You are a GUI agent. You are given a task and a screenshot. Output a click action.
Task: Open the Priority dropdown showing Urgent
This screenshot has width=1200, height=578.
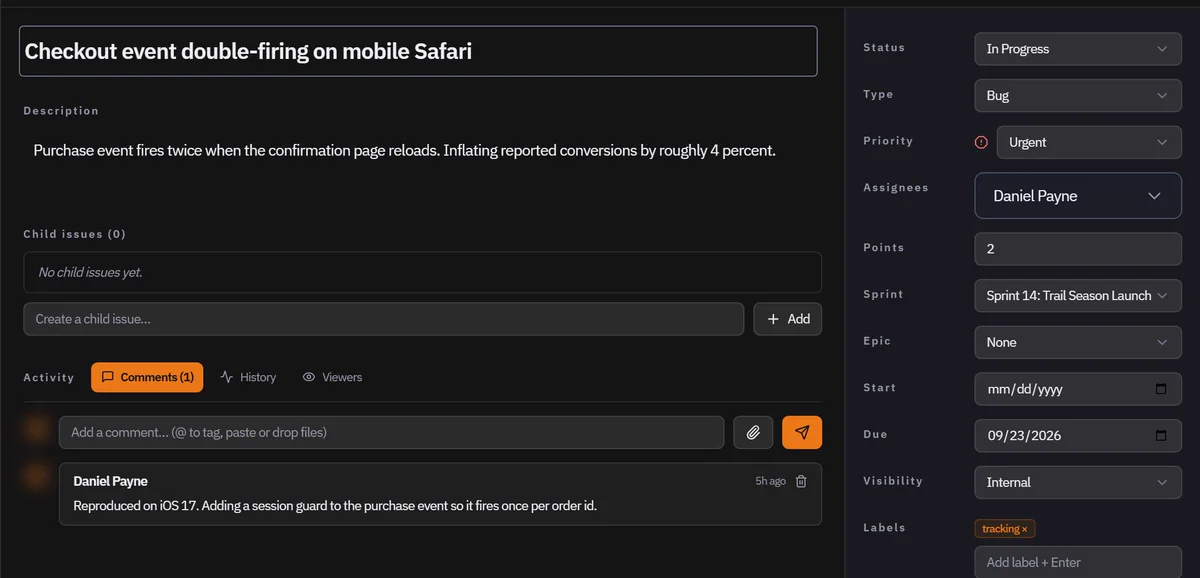point(1089,142)
